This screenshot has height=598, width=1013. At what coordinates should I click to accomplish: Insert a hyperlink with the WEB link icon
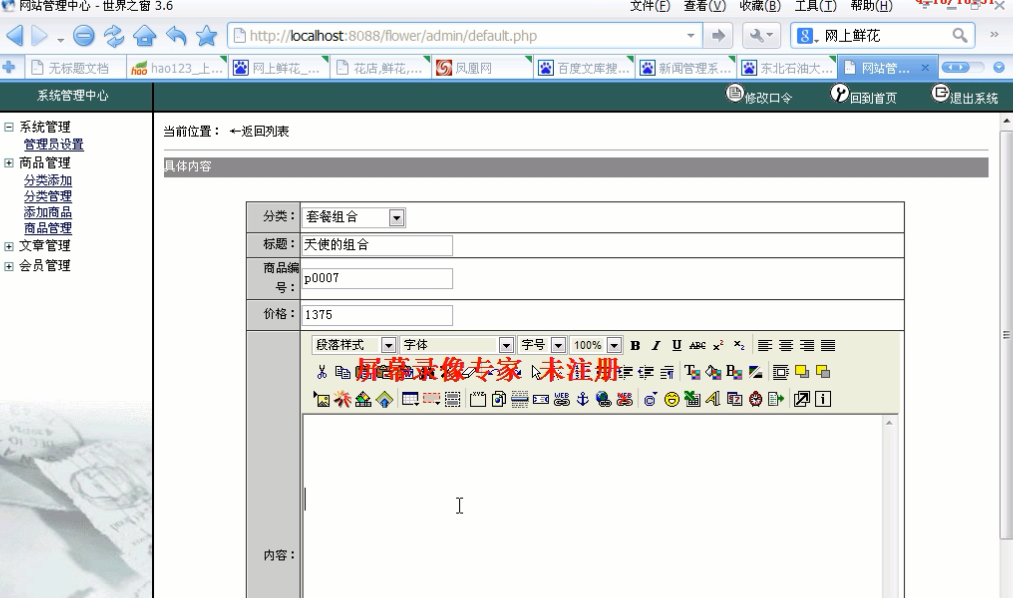561,399
